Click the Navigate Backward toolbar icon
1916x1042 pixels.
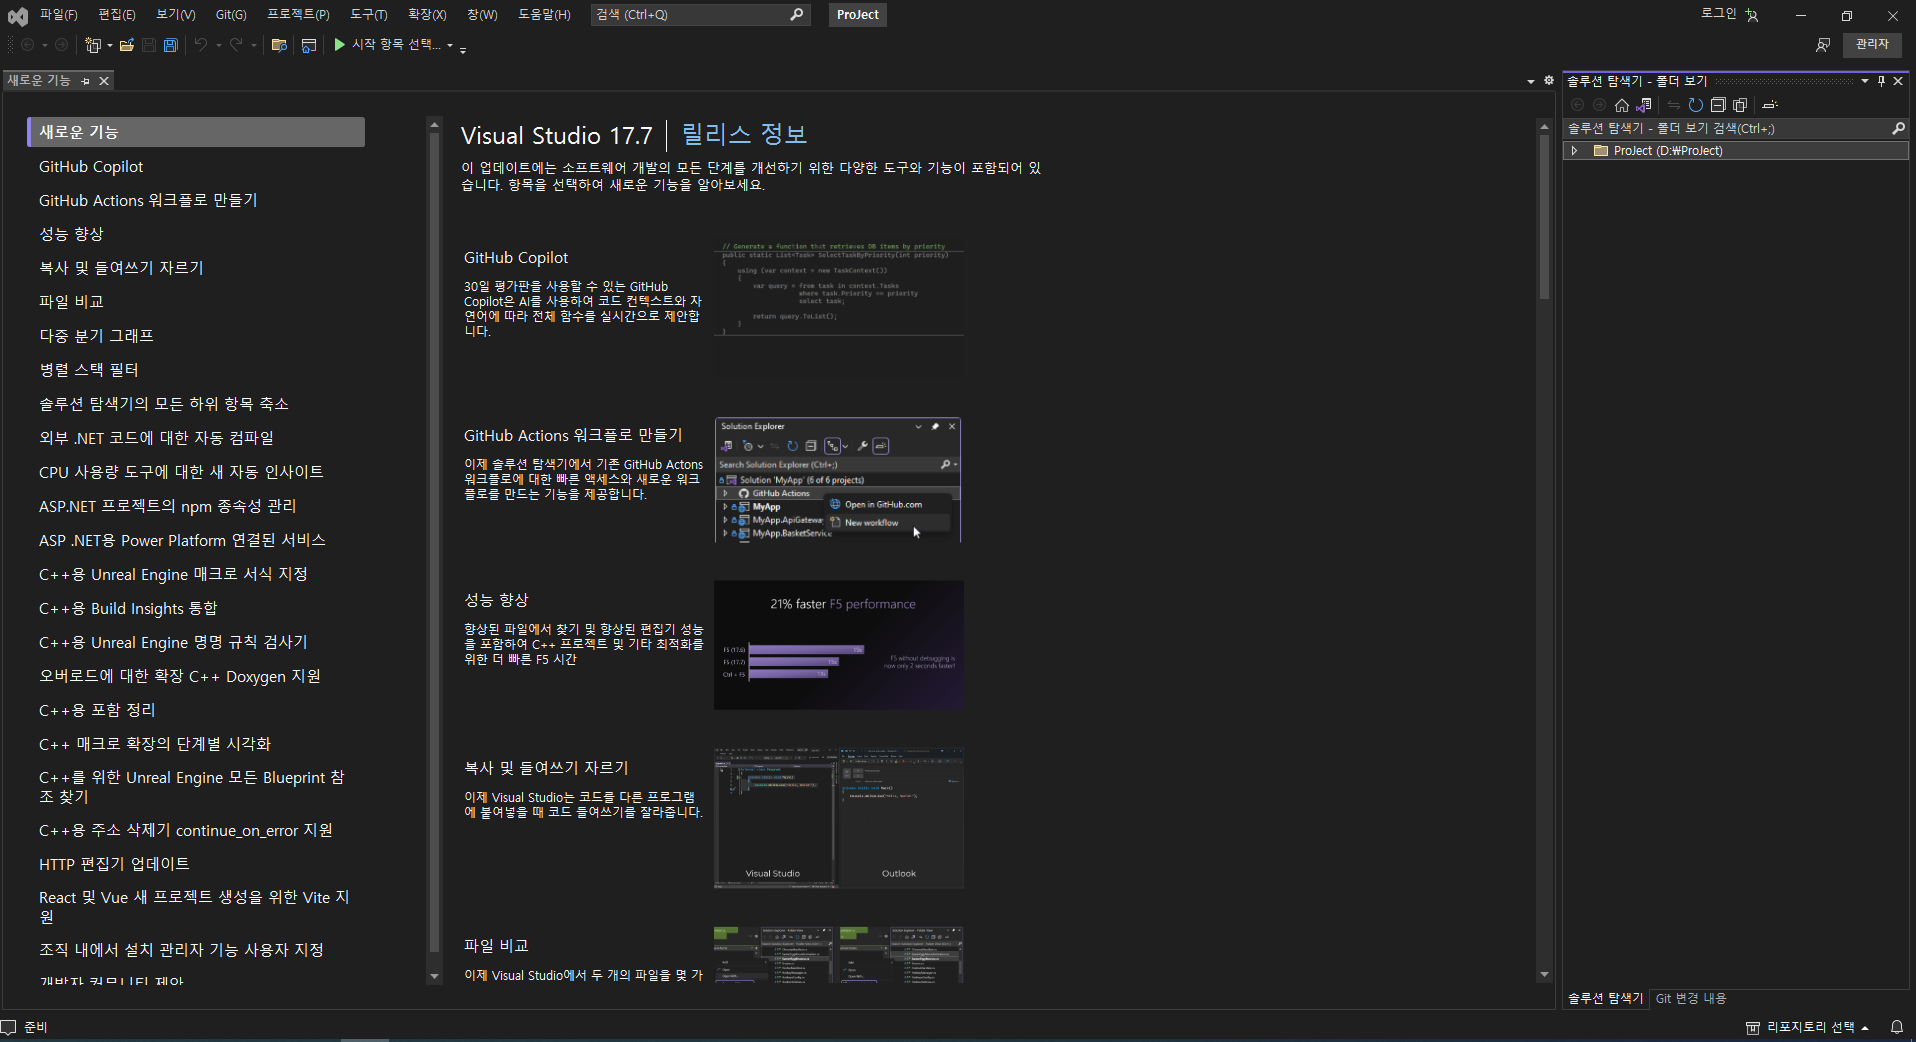tap(28, 45)
